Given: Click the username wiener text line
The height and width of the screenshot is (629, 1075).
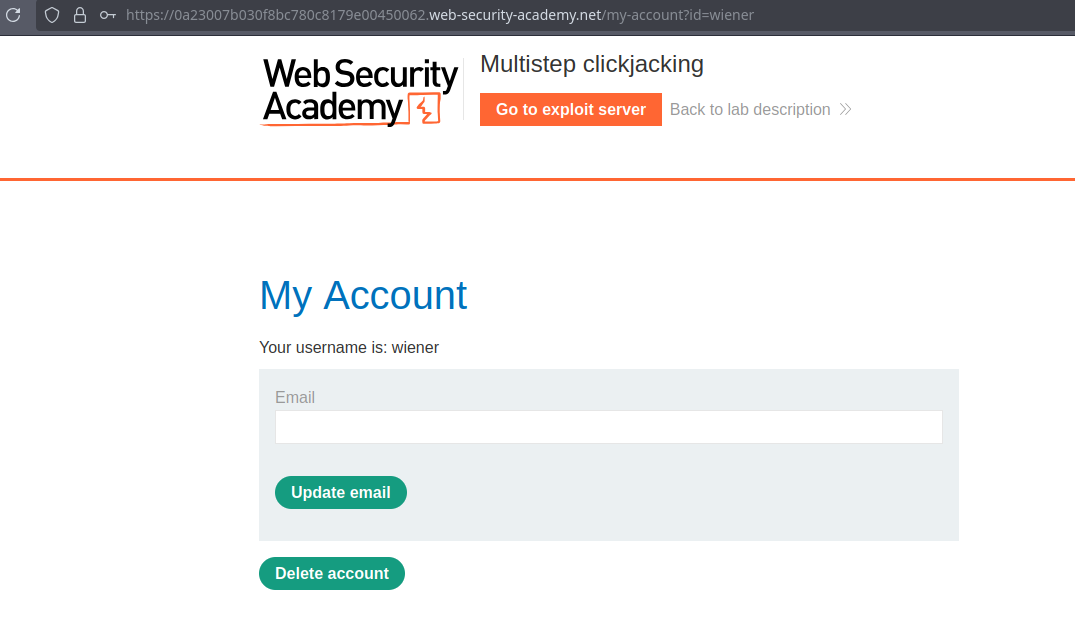Looking at the screenshot, I should pyautogui.click(x=349, y=348).
